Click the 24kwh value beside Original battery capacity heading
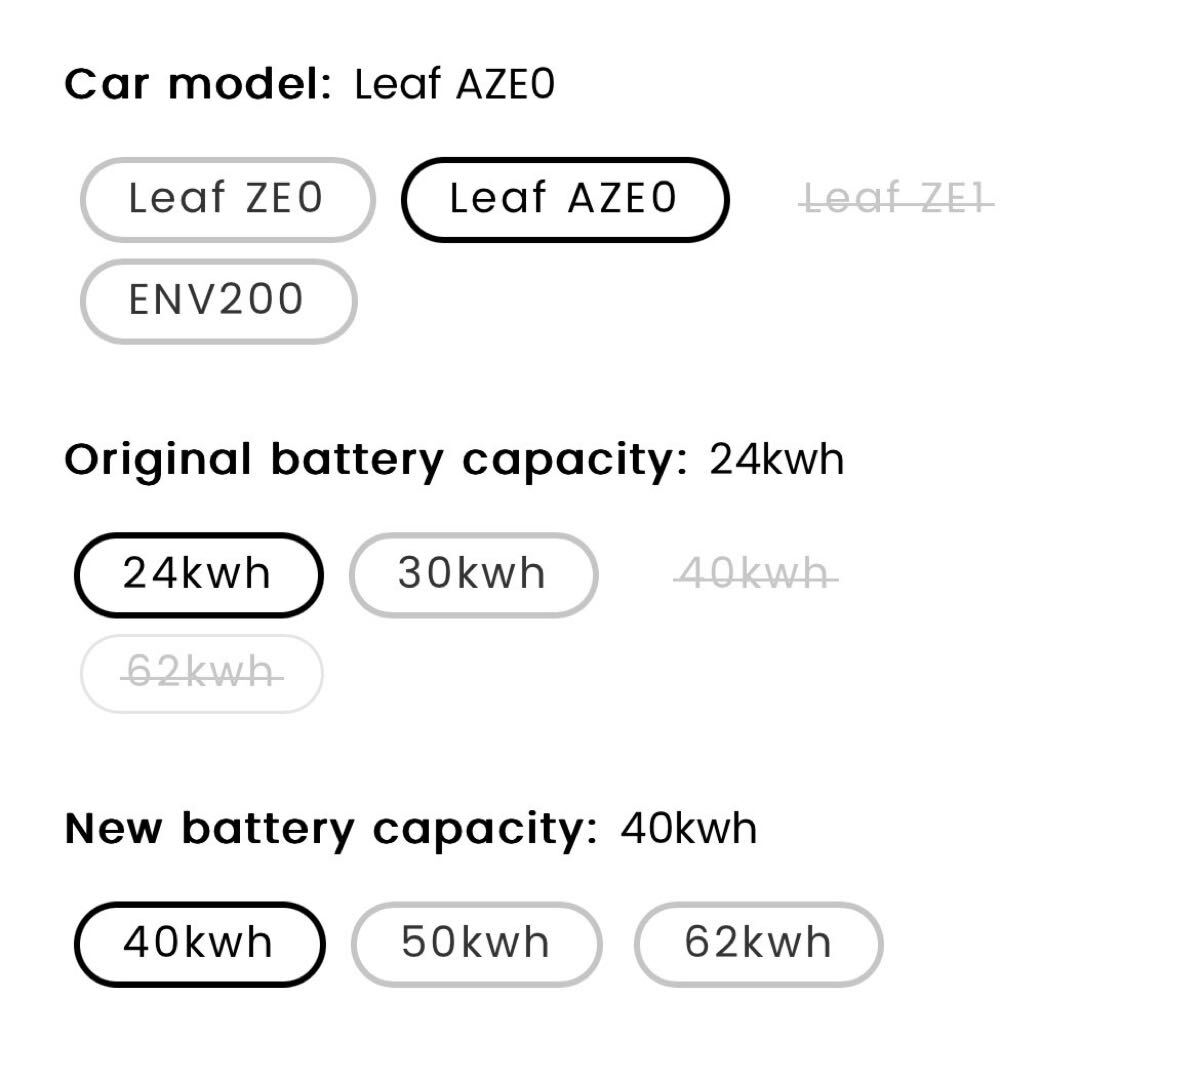 [777, 460]
